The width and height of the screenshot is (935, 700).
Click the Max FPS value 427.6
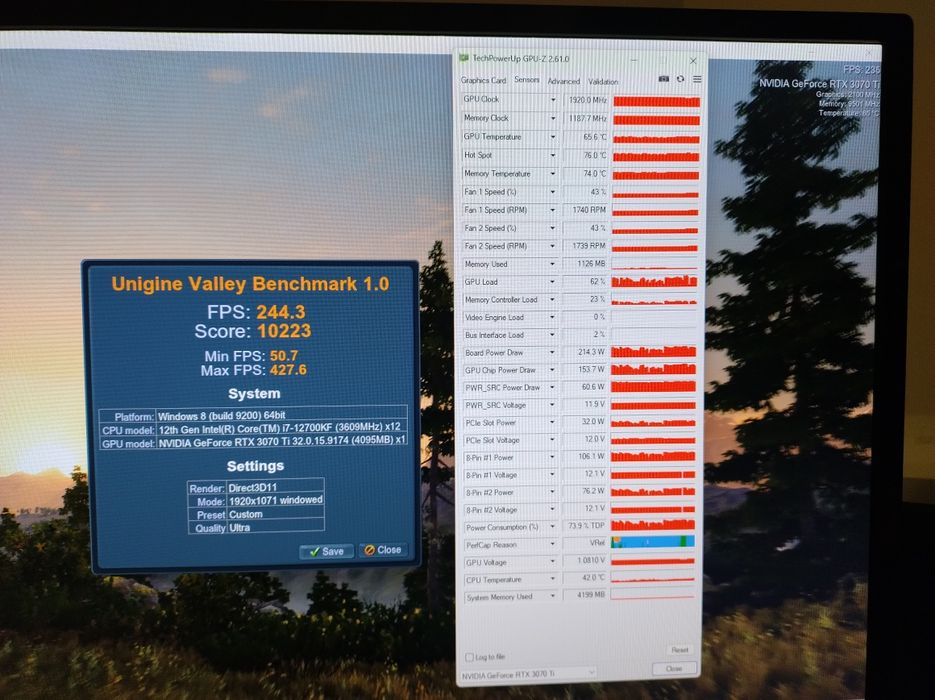[288, 370]
